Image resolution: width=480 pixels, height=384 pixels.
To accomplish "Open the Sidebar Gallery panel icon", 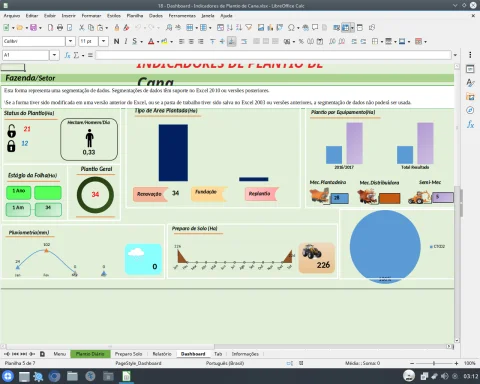I will [x=470, y=97].
